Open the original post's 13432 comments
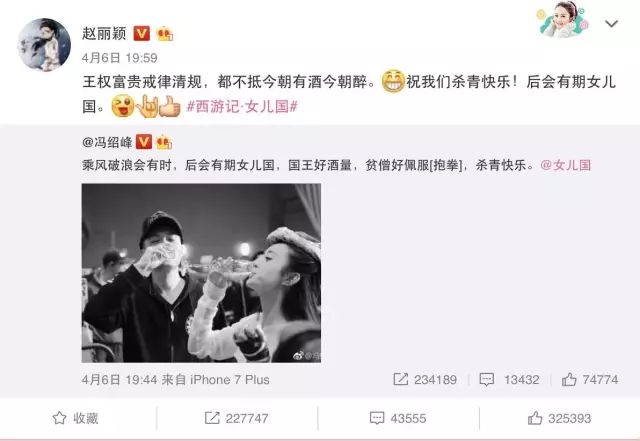640x441 pixels. pyautogui.click(x=509, y=379)
